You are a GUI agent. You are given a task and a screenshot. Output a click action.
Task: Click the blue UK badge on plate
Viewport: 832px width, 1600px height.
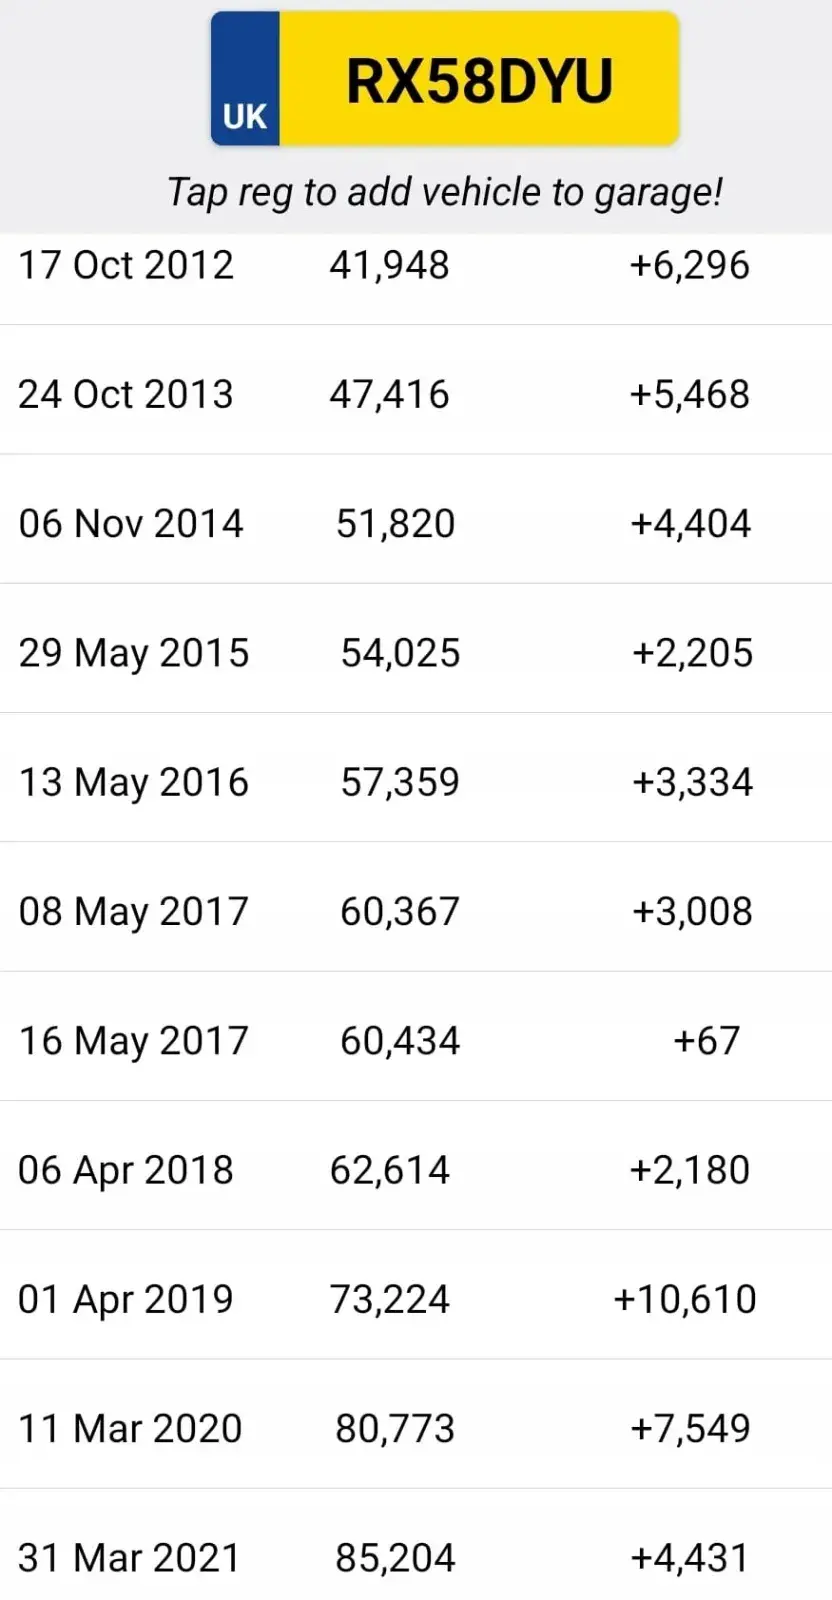pos(245,82)
